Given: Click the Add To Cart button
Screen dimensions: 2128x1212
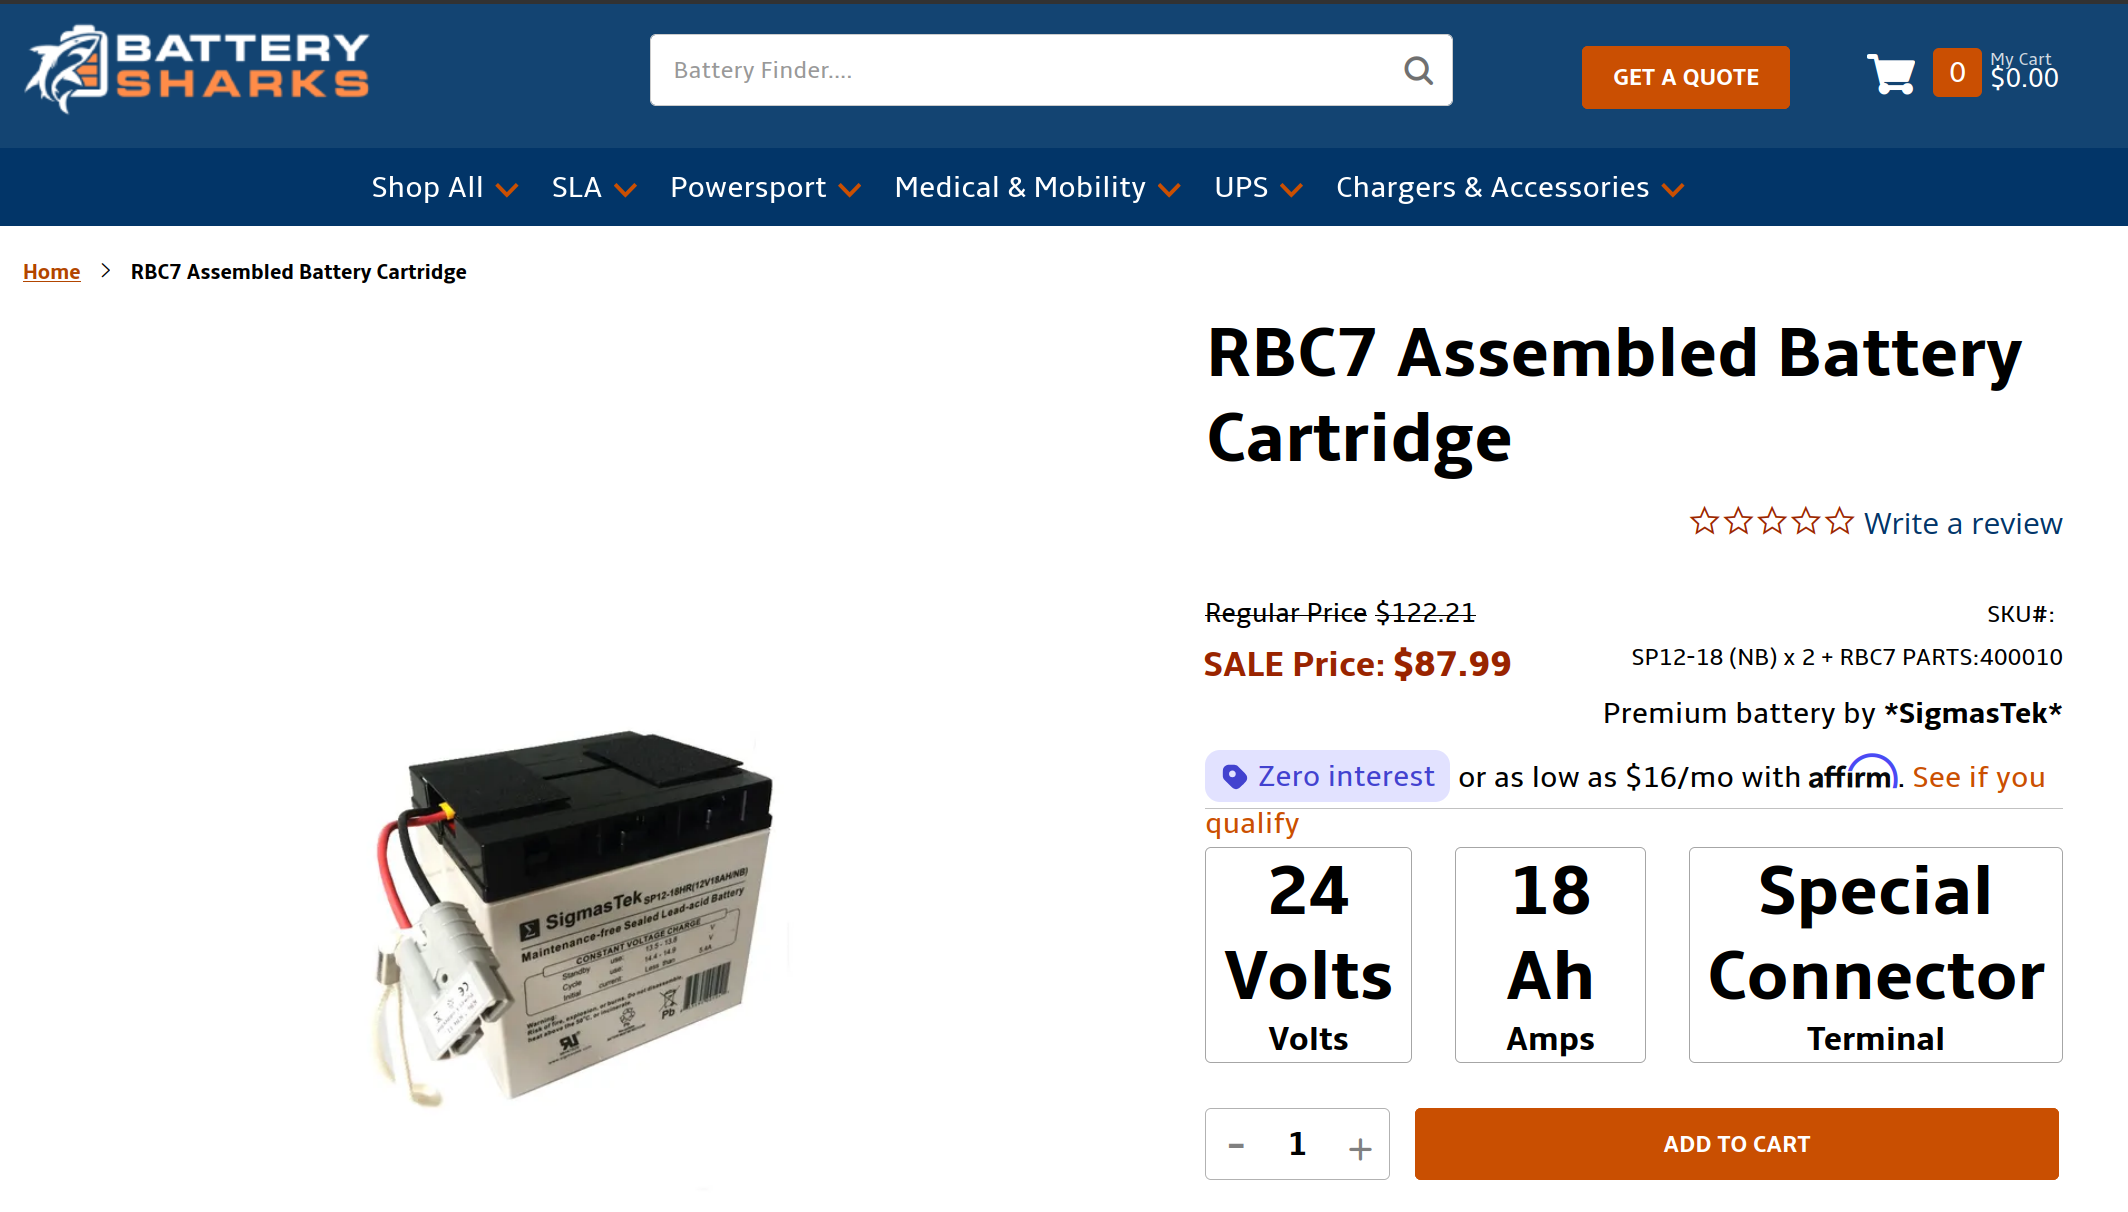Looking at the screenshot, I should click(1736, 1144).
